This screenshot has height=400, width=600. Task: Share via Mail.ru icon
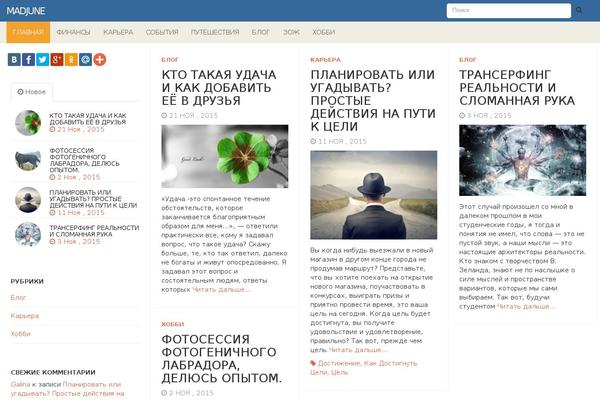(x=85, y=60)
